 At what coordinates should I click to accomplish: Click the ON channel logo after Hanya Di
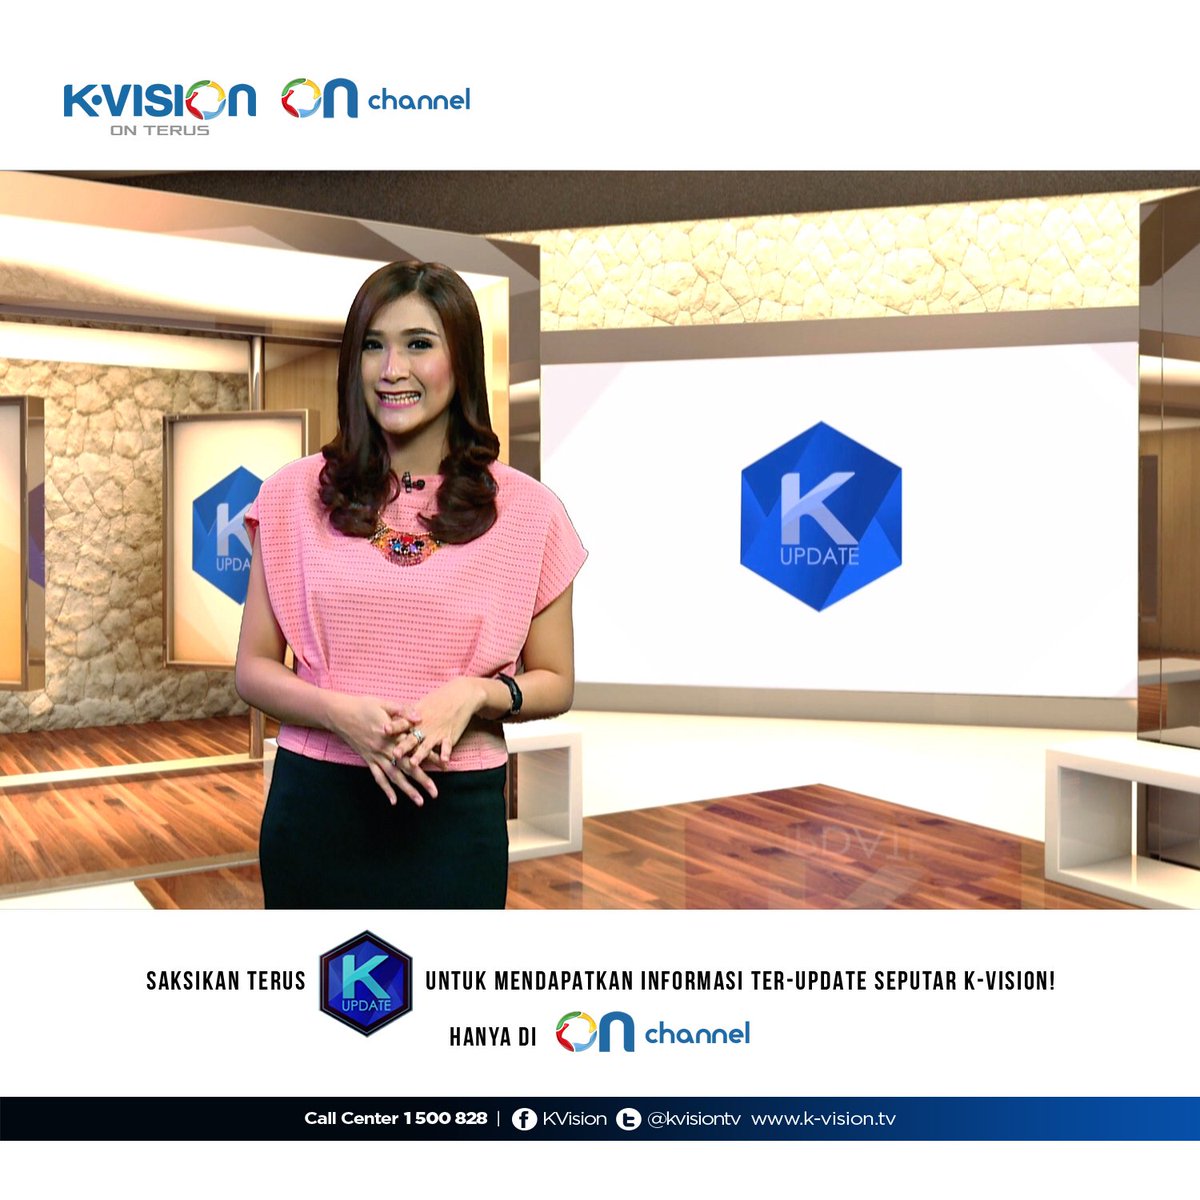(x=653, y=1032)
